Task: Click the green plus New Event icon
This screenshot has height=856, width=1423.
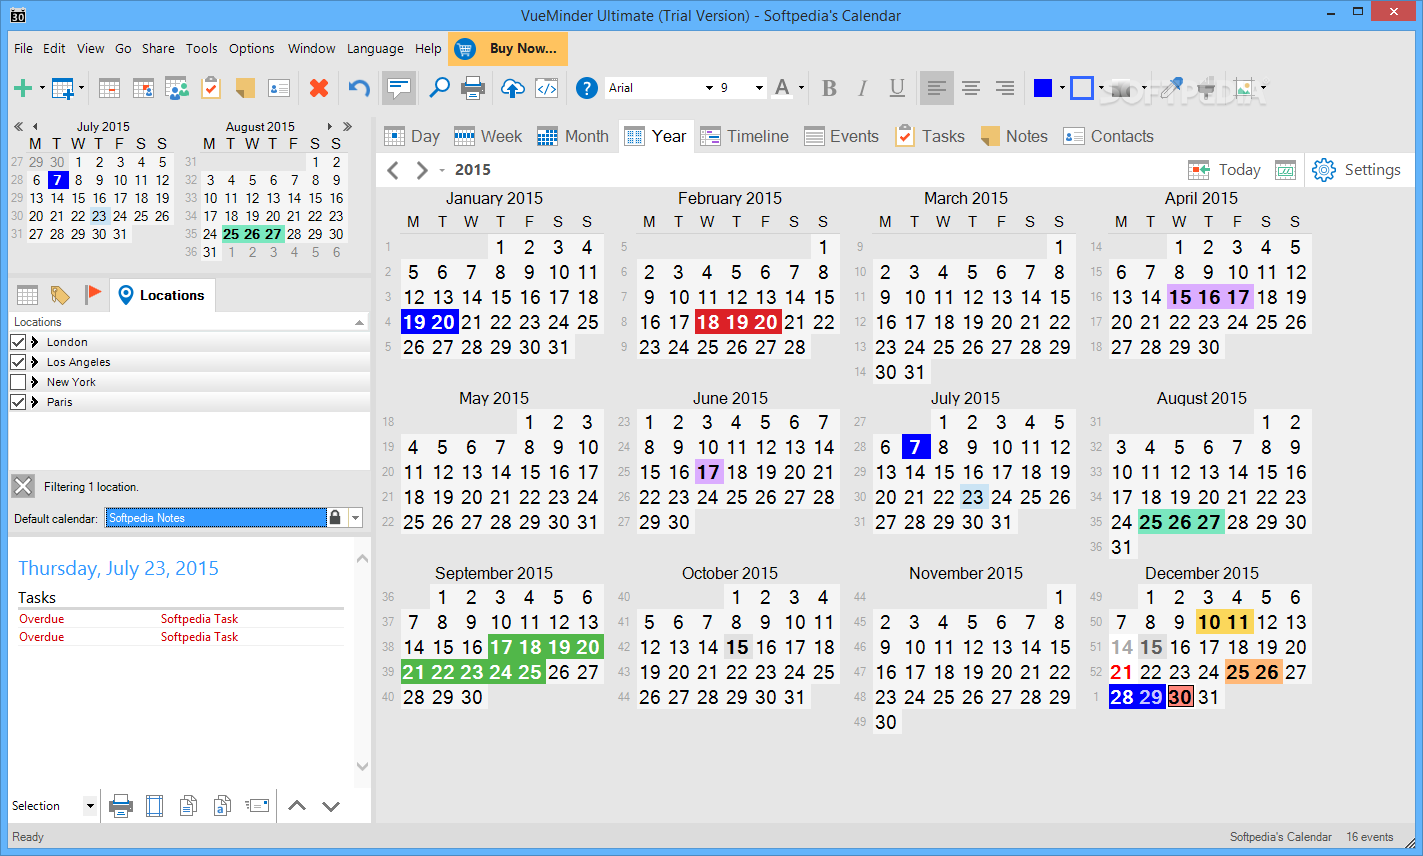Action: (x=22, y=88)
